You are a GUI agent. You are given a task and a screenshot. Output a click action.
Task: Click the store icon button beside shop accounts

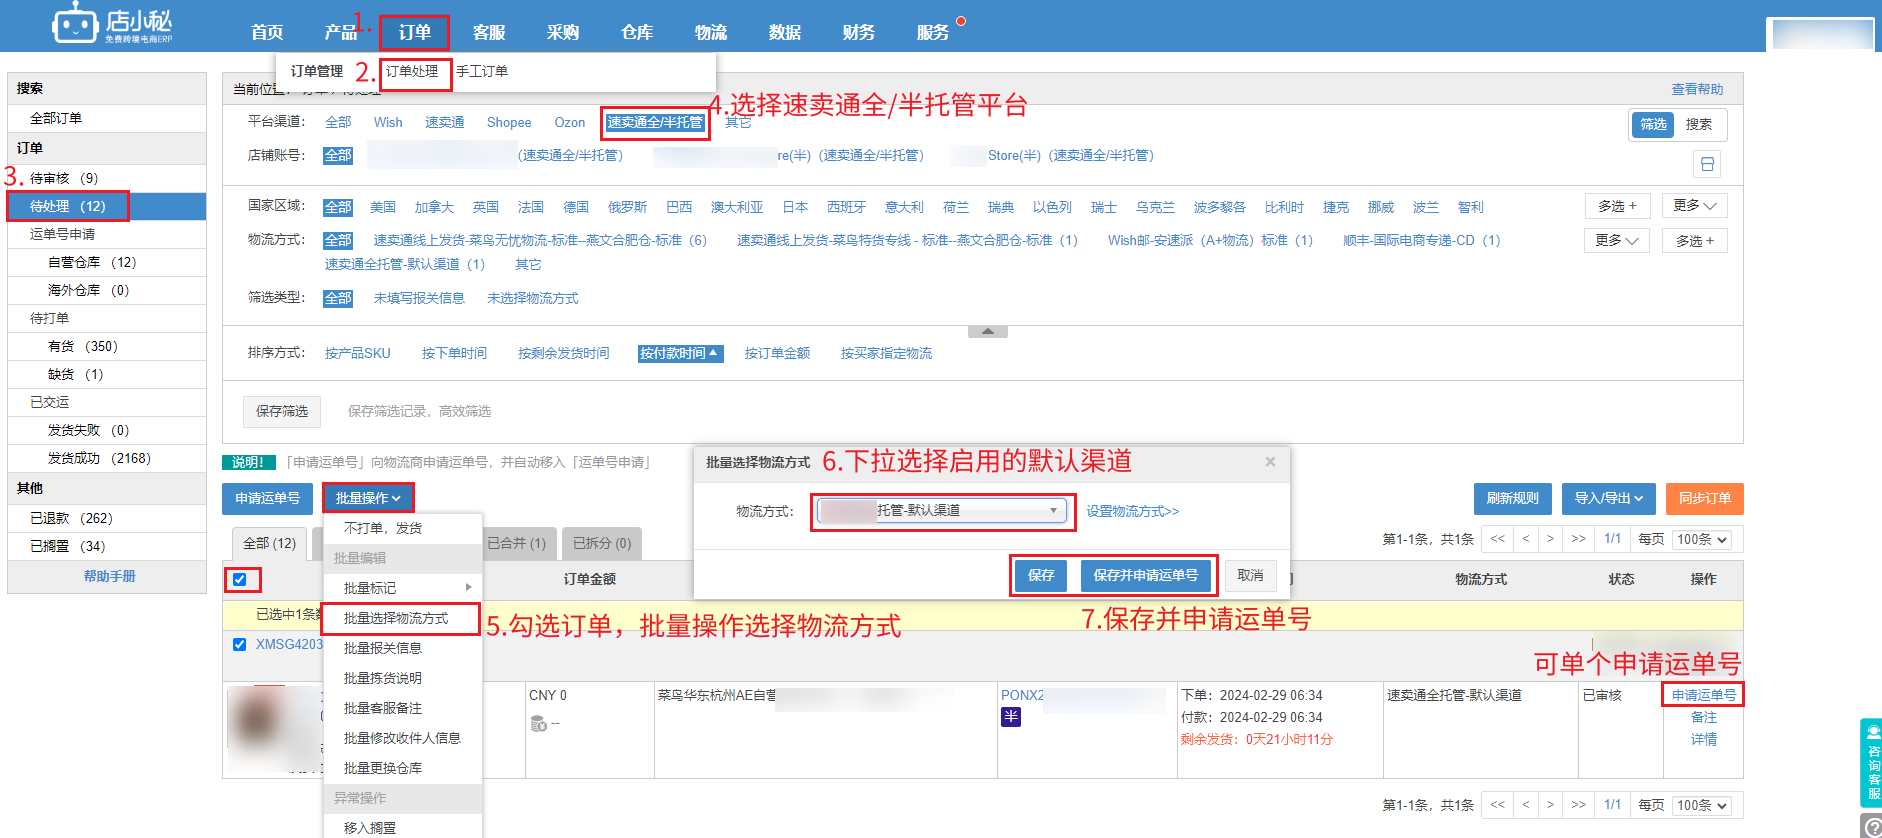pos(1707,164)
